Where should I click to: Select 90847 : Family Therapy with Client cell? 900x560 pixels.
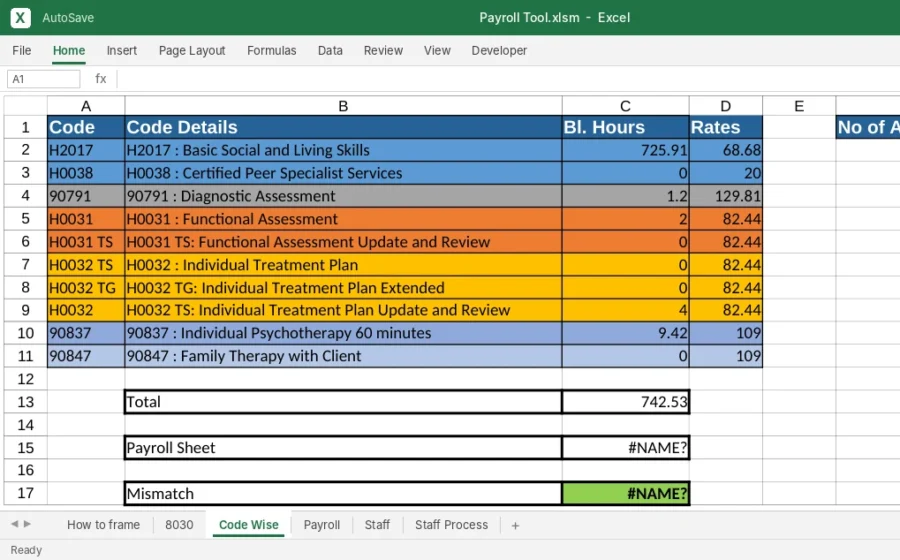[343, 356]
